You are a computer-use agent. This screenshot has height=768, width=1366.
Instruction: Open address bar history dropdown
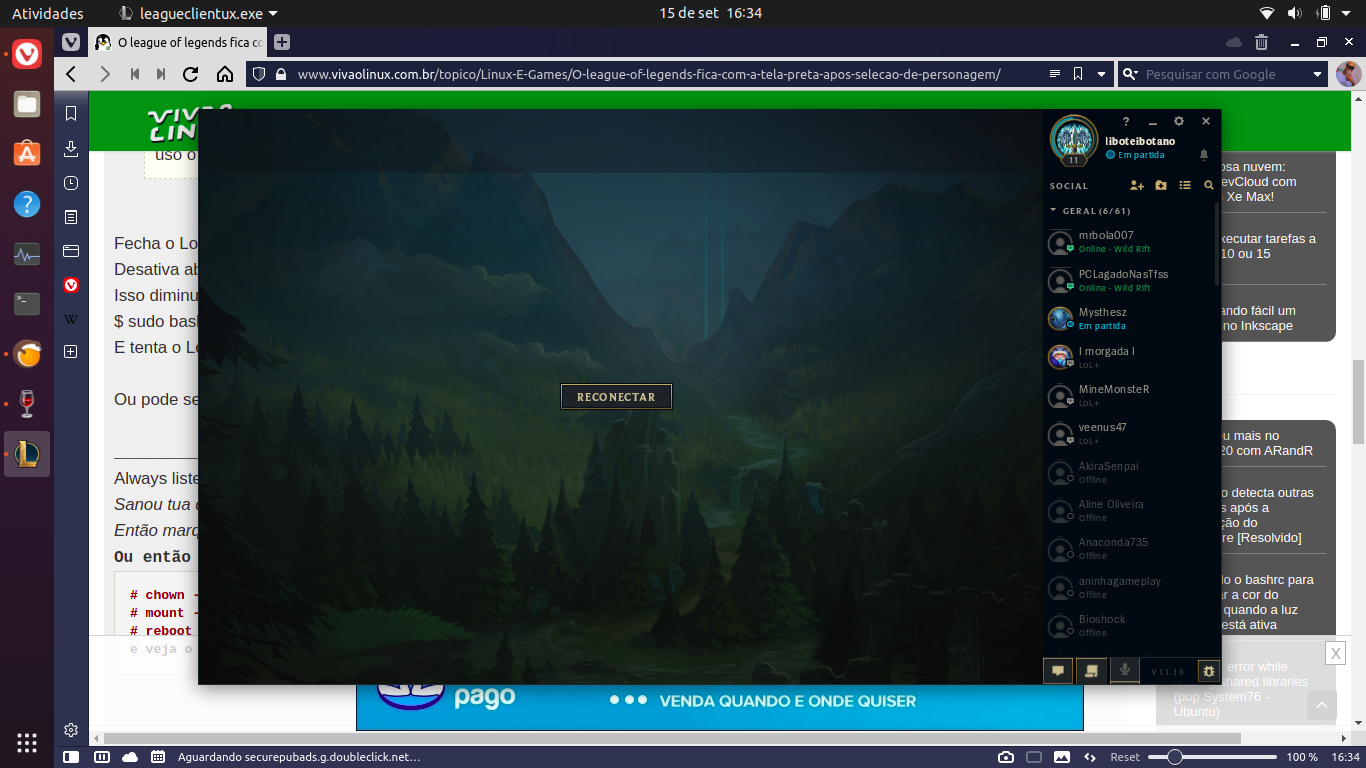(x=1101, y=74)
